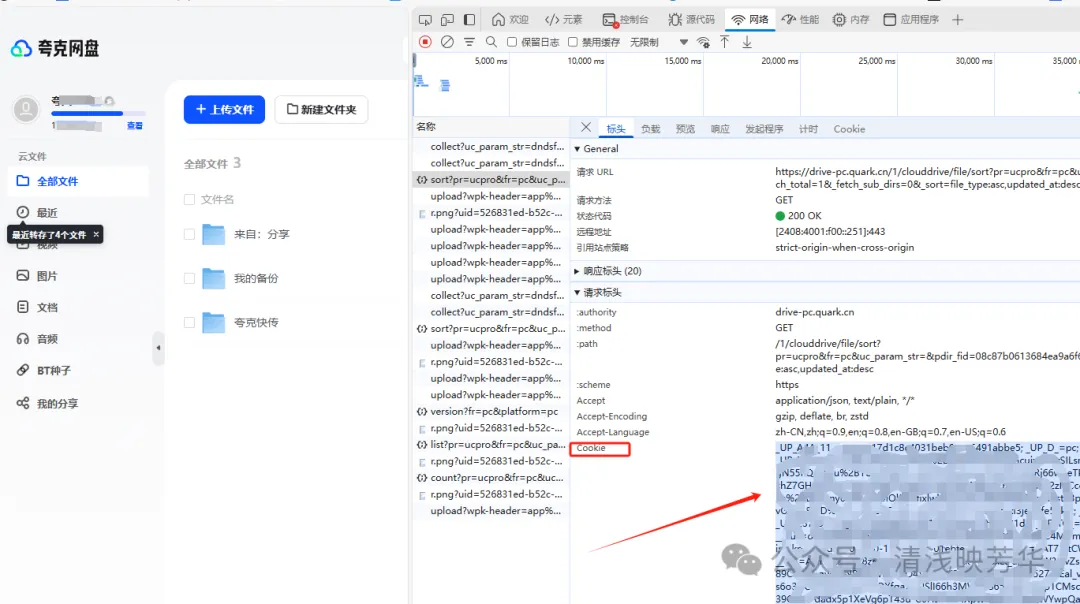Click the import HAR upload arrow

[725, 42]
